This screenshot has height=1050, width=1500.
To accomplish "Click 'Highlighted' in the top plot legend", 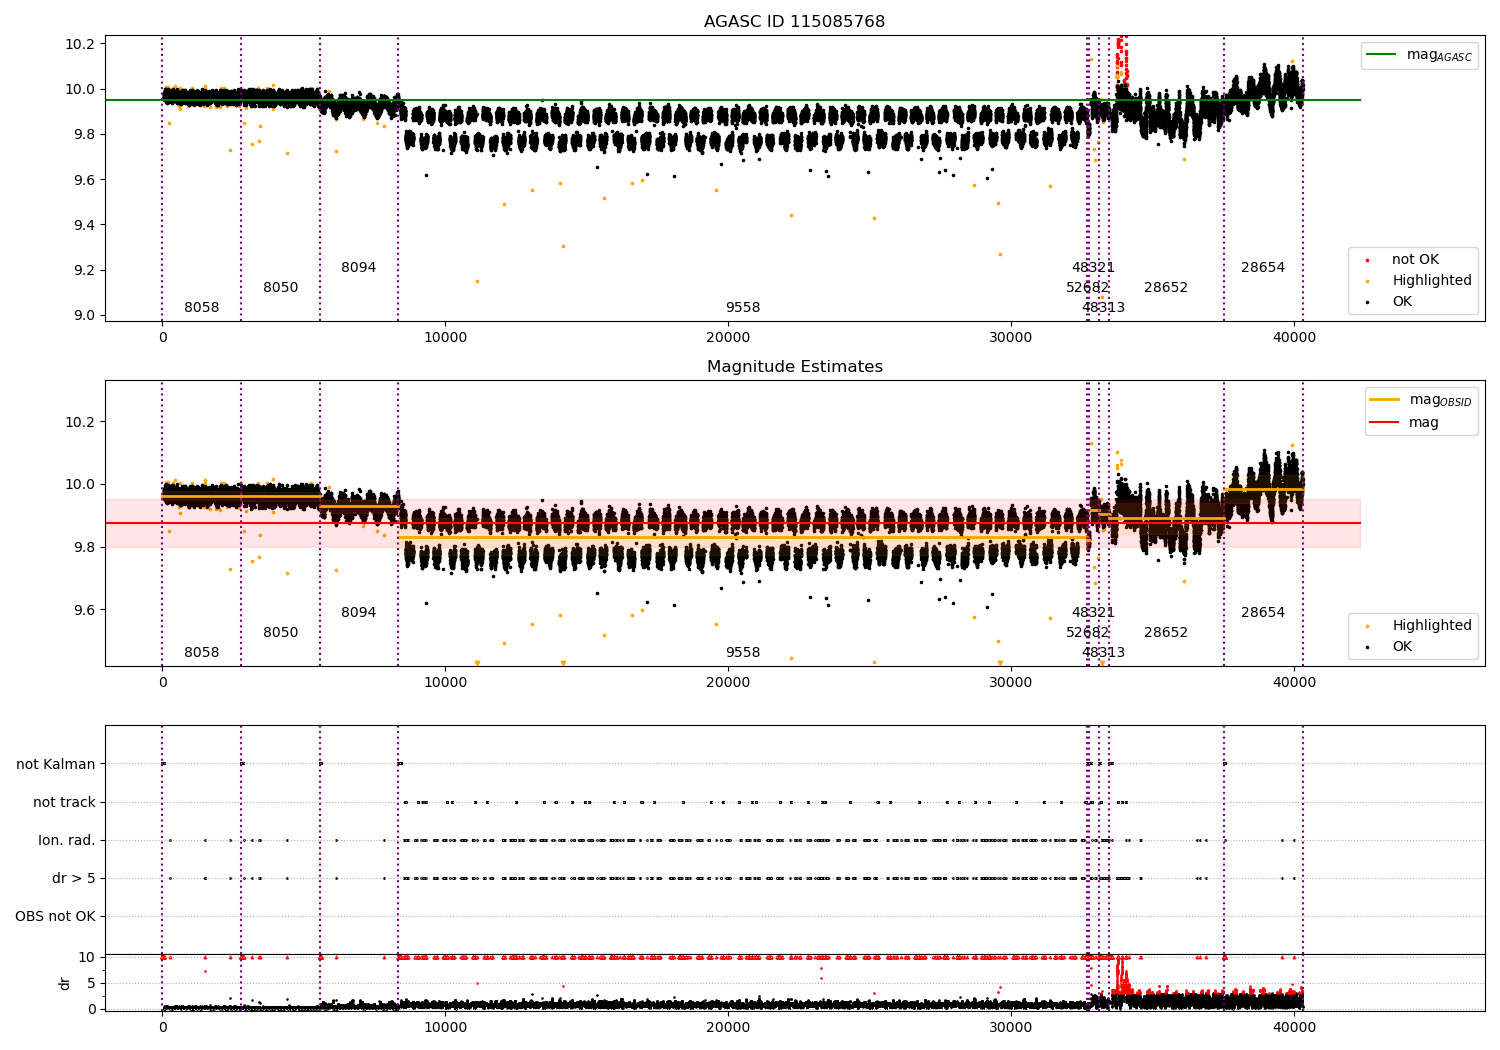I will [1431, 281].
